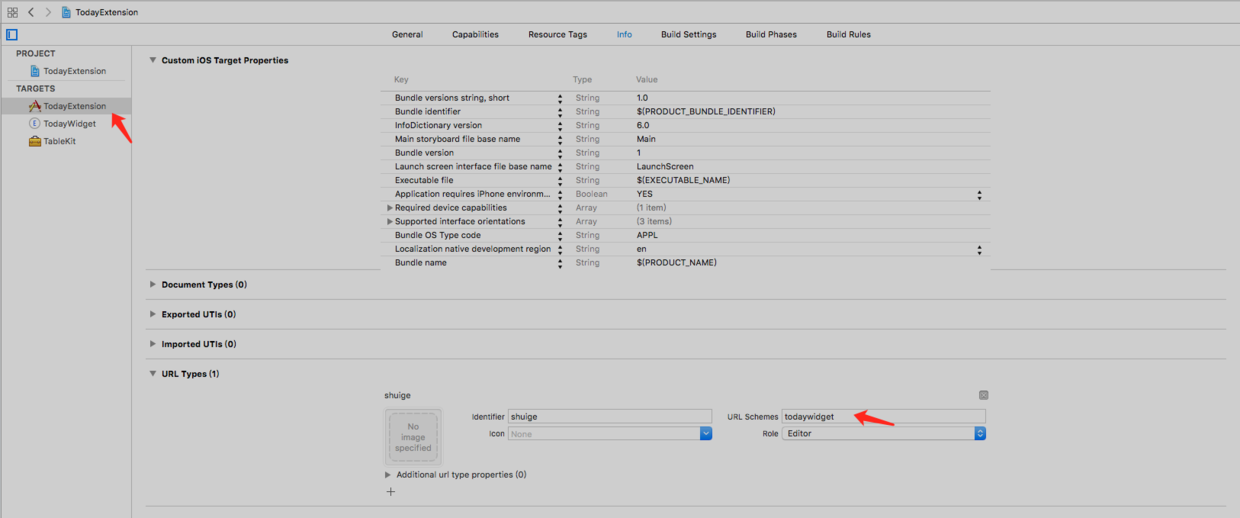Viewport: 1240px width, 518px height.
Task: Collapse Custom iOS Target Properties section
Action: [153, 60]
